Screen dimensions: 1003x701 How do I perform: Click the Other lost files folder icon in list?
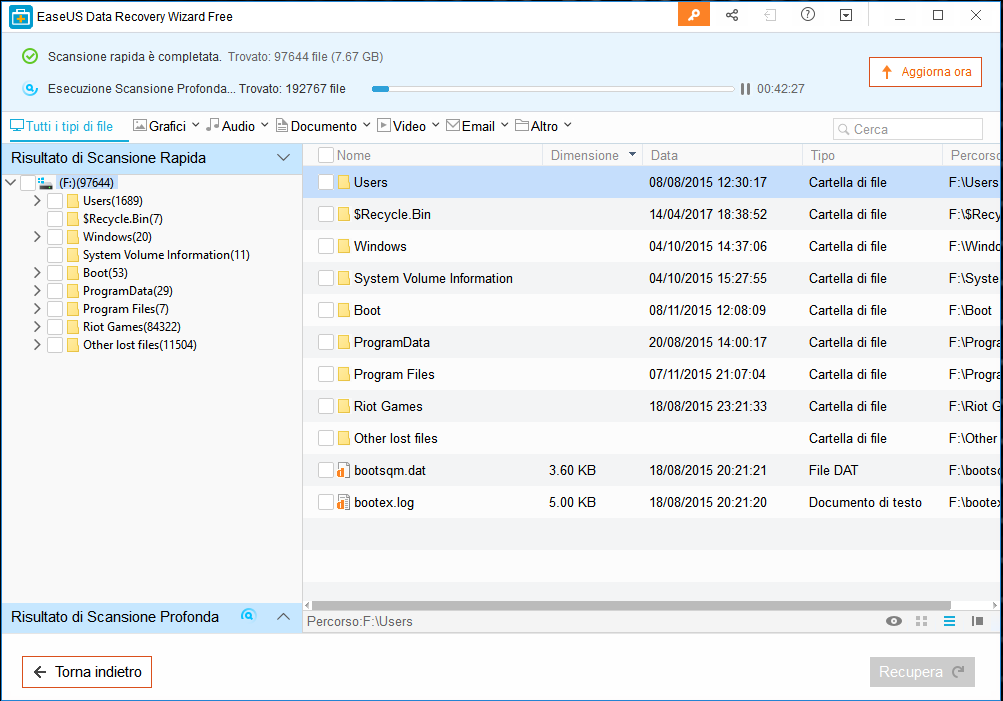coord(344,438)
